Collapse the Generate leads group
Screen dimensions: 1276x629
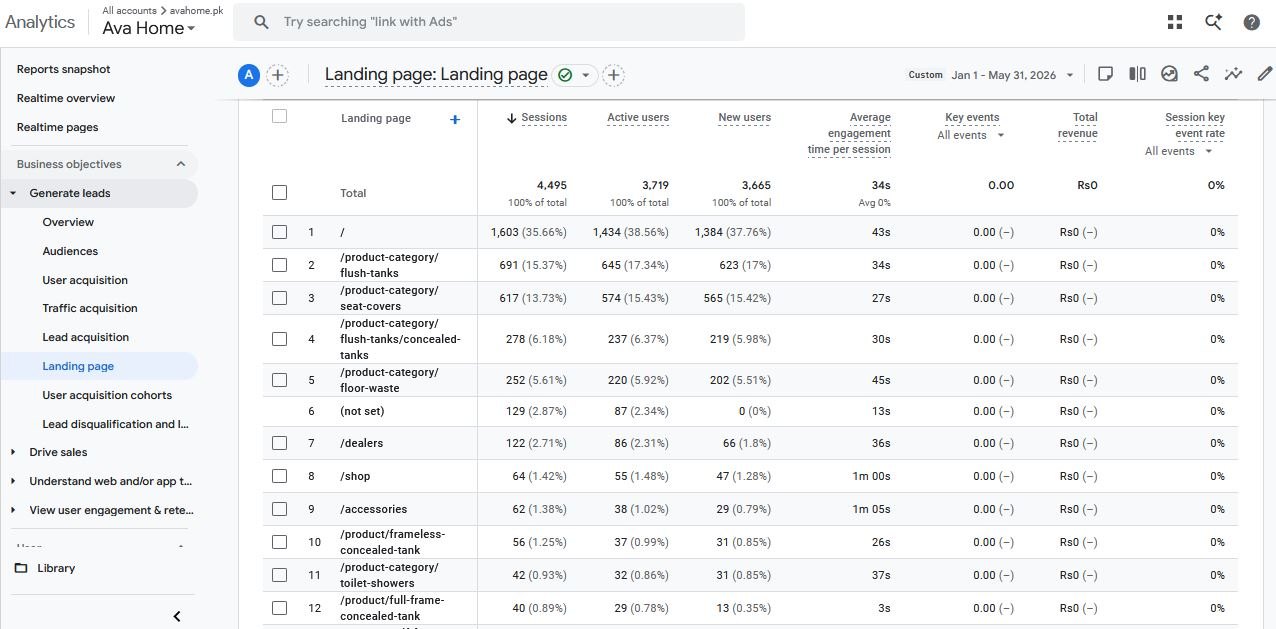coord(13,193)
